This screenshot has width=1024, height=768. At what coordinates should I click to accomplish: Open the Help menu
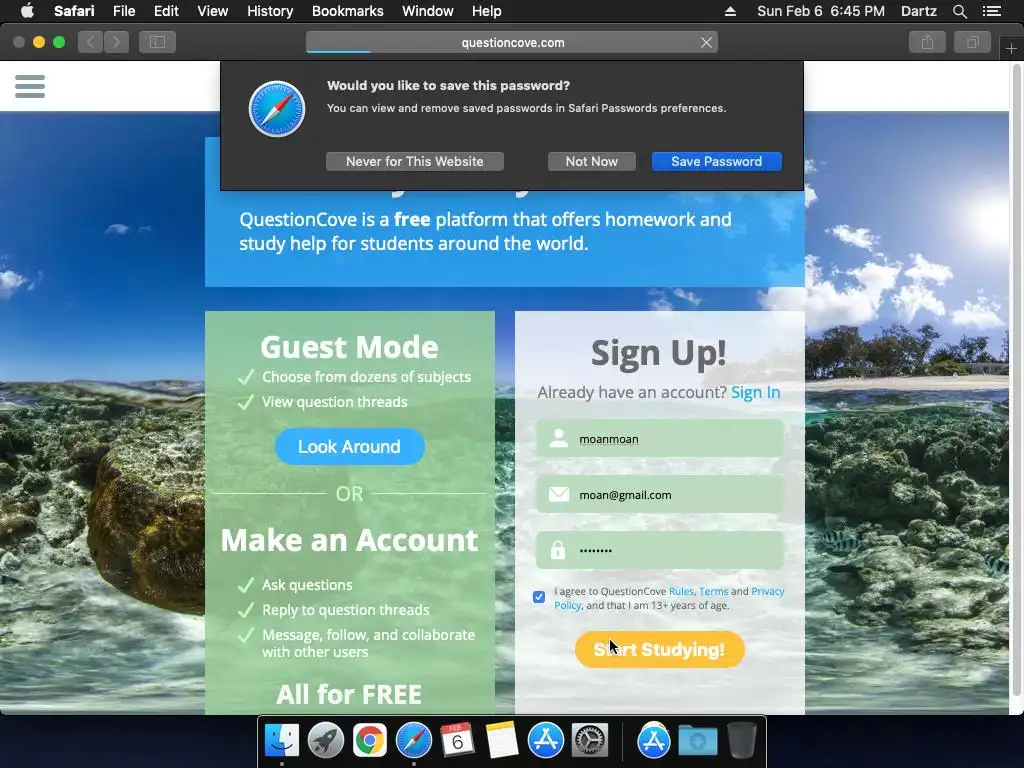tap(487, 11)
